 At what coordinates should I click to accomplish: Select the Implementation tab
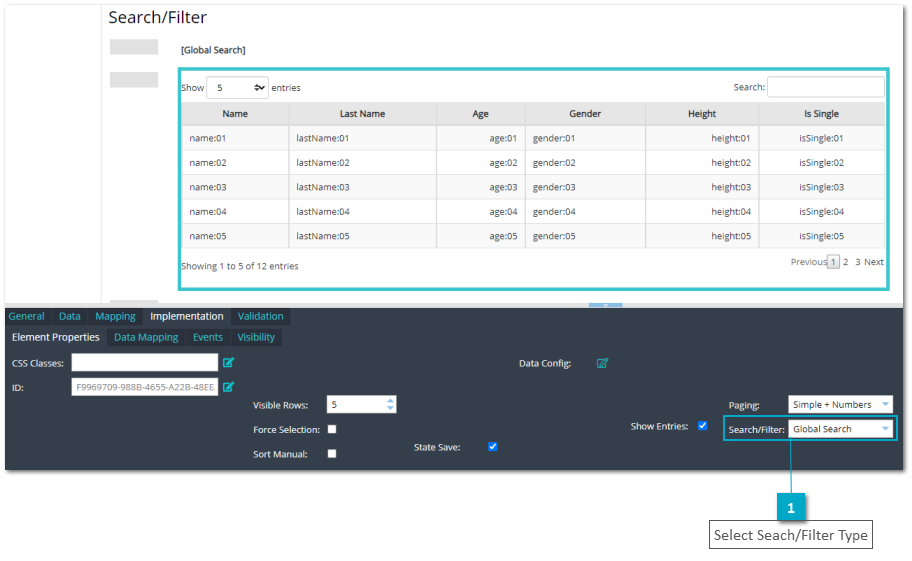(x=187, y=316)
